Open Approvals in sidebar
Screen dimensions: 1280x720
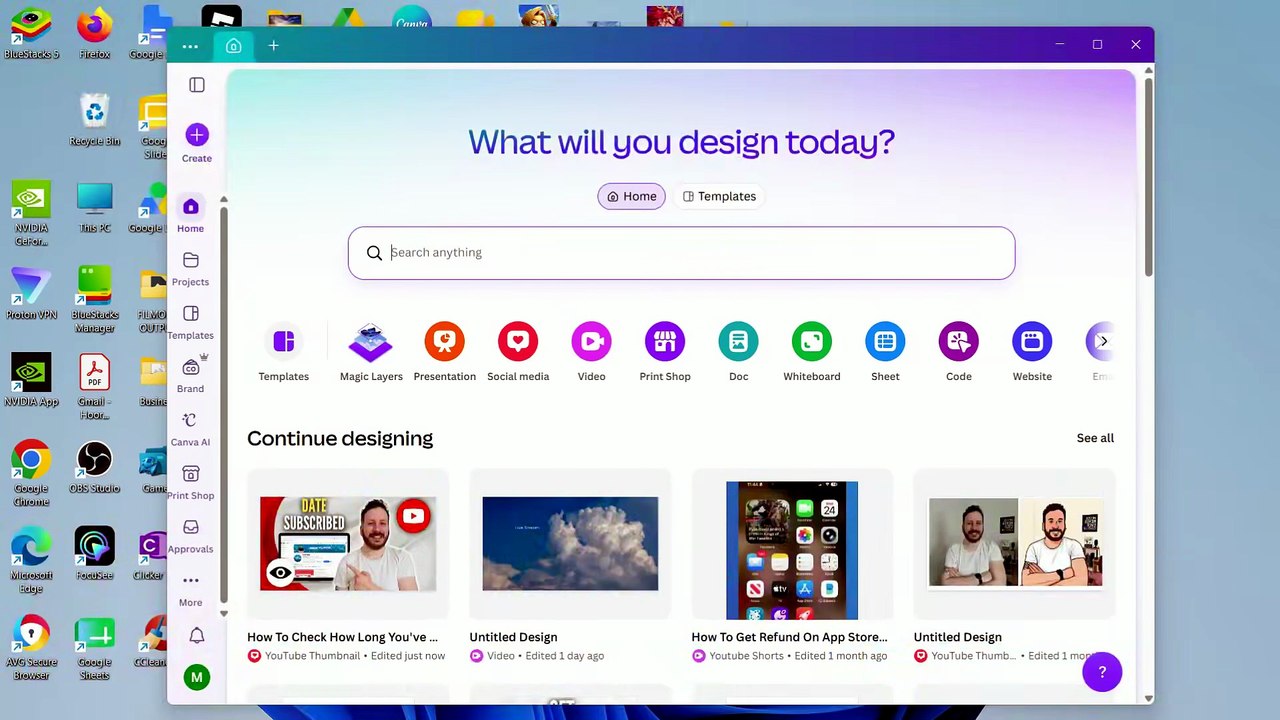190,537
